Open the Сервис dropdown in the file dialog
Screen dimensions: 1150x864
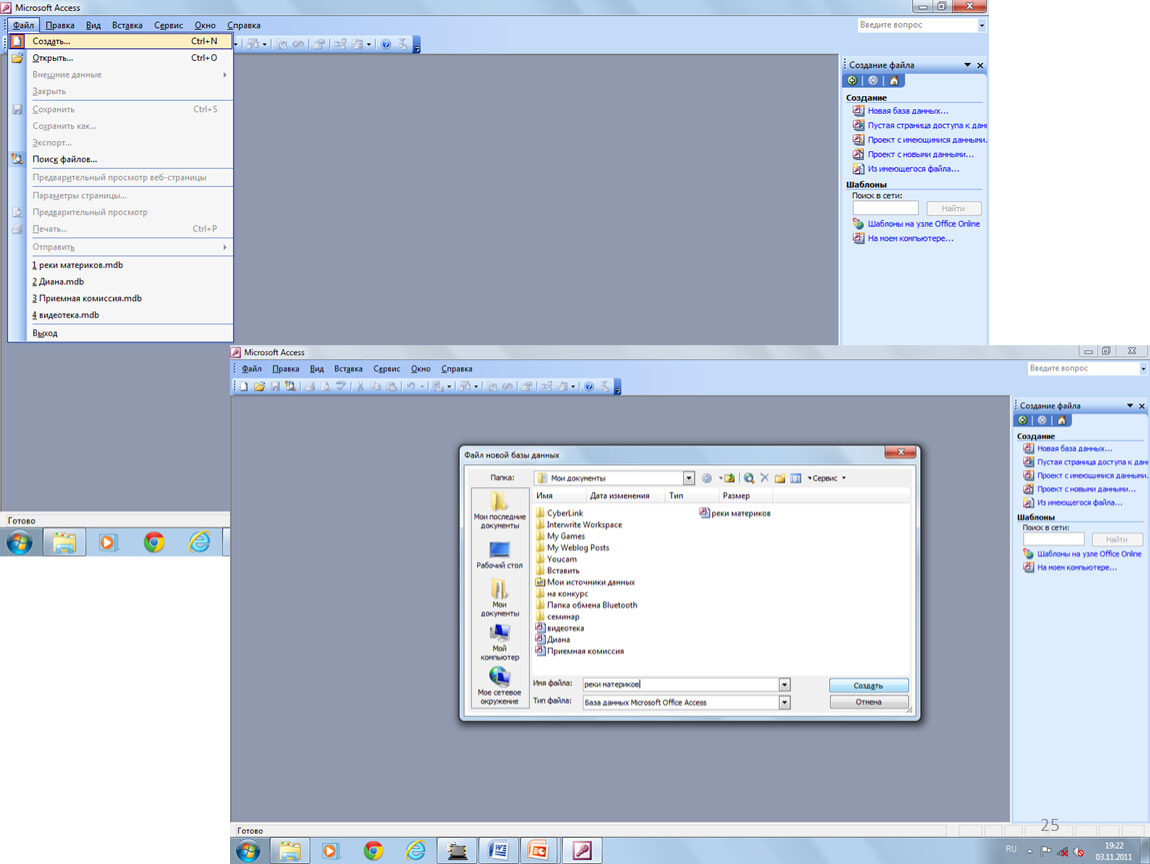827,478
